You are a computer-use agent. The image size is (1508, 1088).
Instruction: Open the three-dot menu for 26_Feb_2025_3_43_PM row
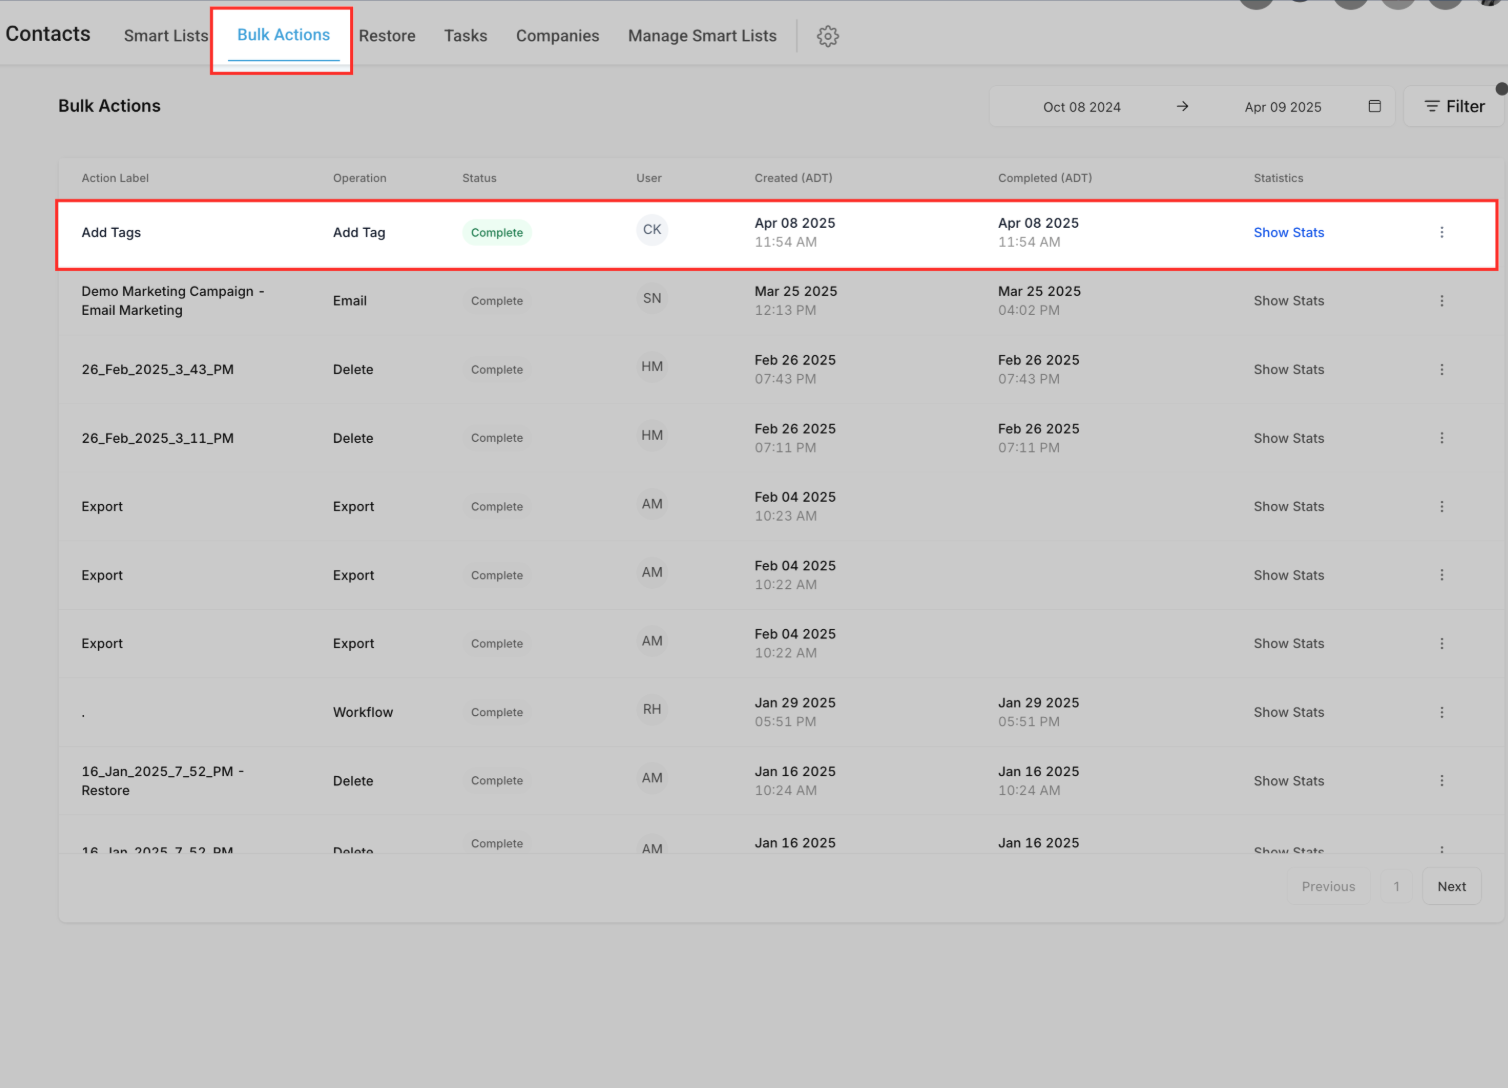coord(1441,369)
